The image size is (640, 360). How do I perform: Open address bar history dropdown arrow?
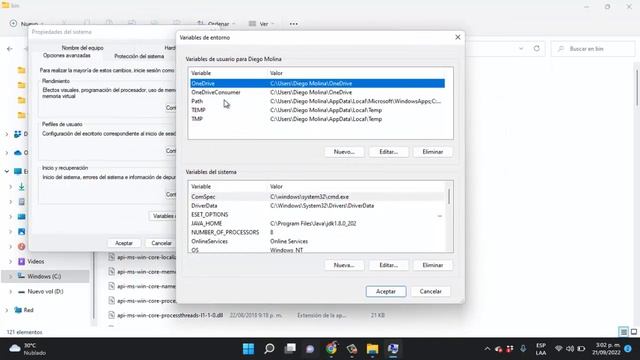pos(521,49)
